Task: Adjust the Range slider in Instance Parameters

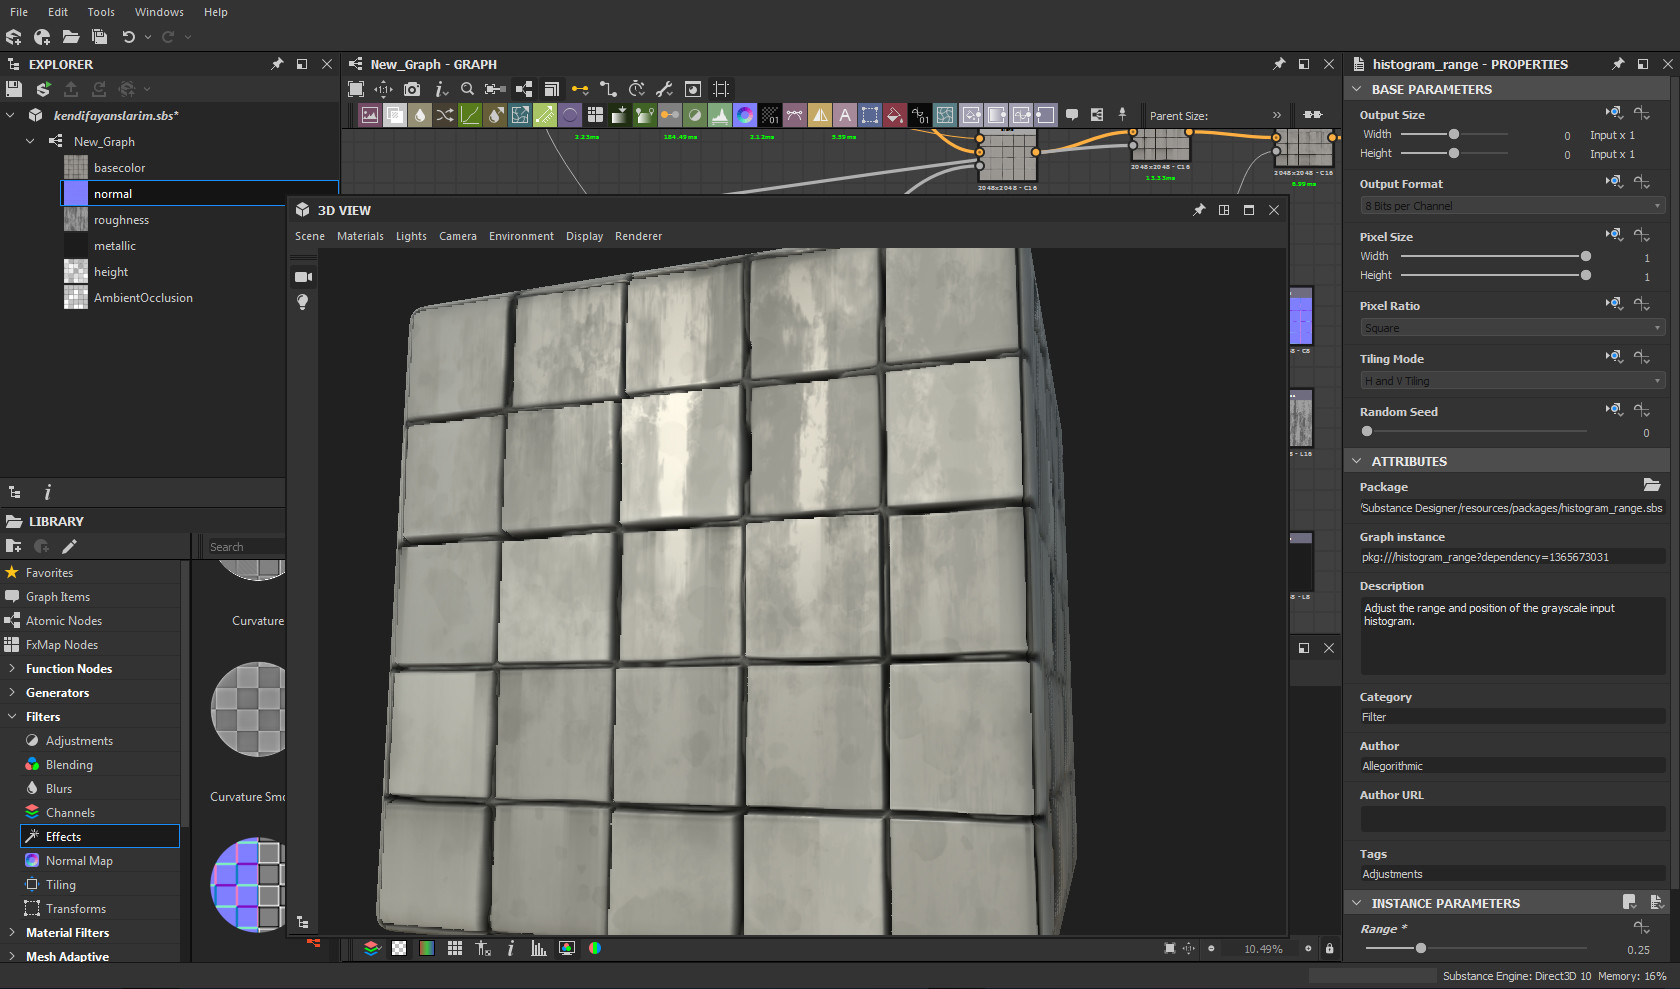Action: coord(1420,947)
